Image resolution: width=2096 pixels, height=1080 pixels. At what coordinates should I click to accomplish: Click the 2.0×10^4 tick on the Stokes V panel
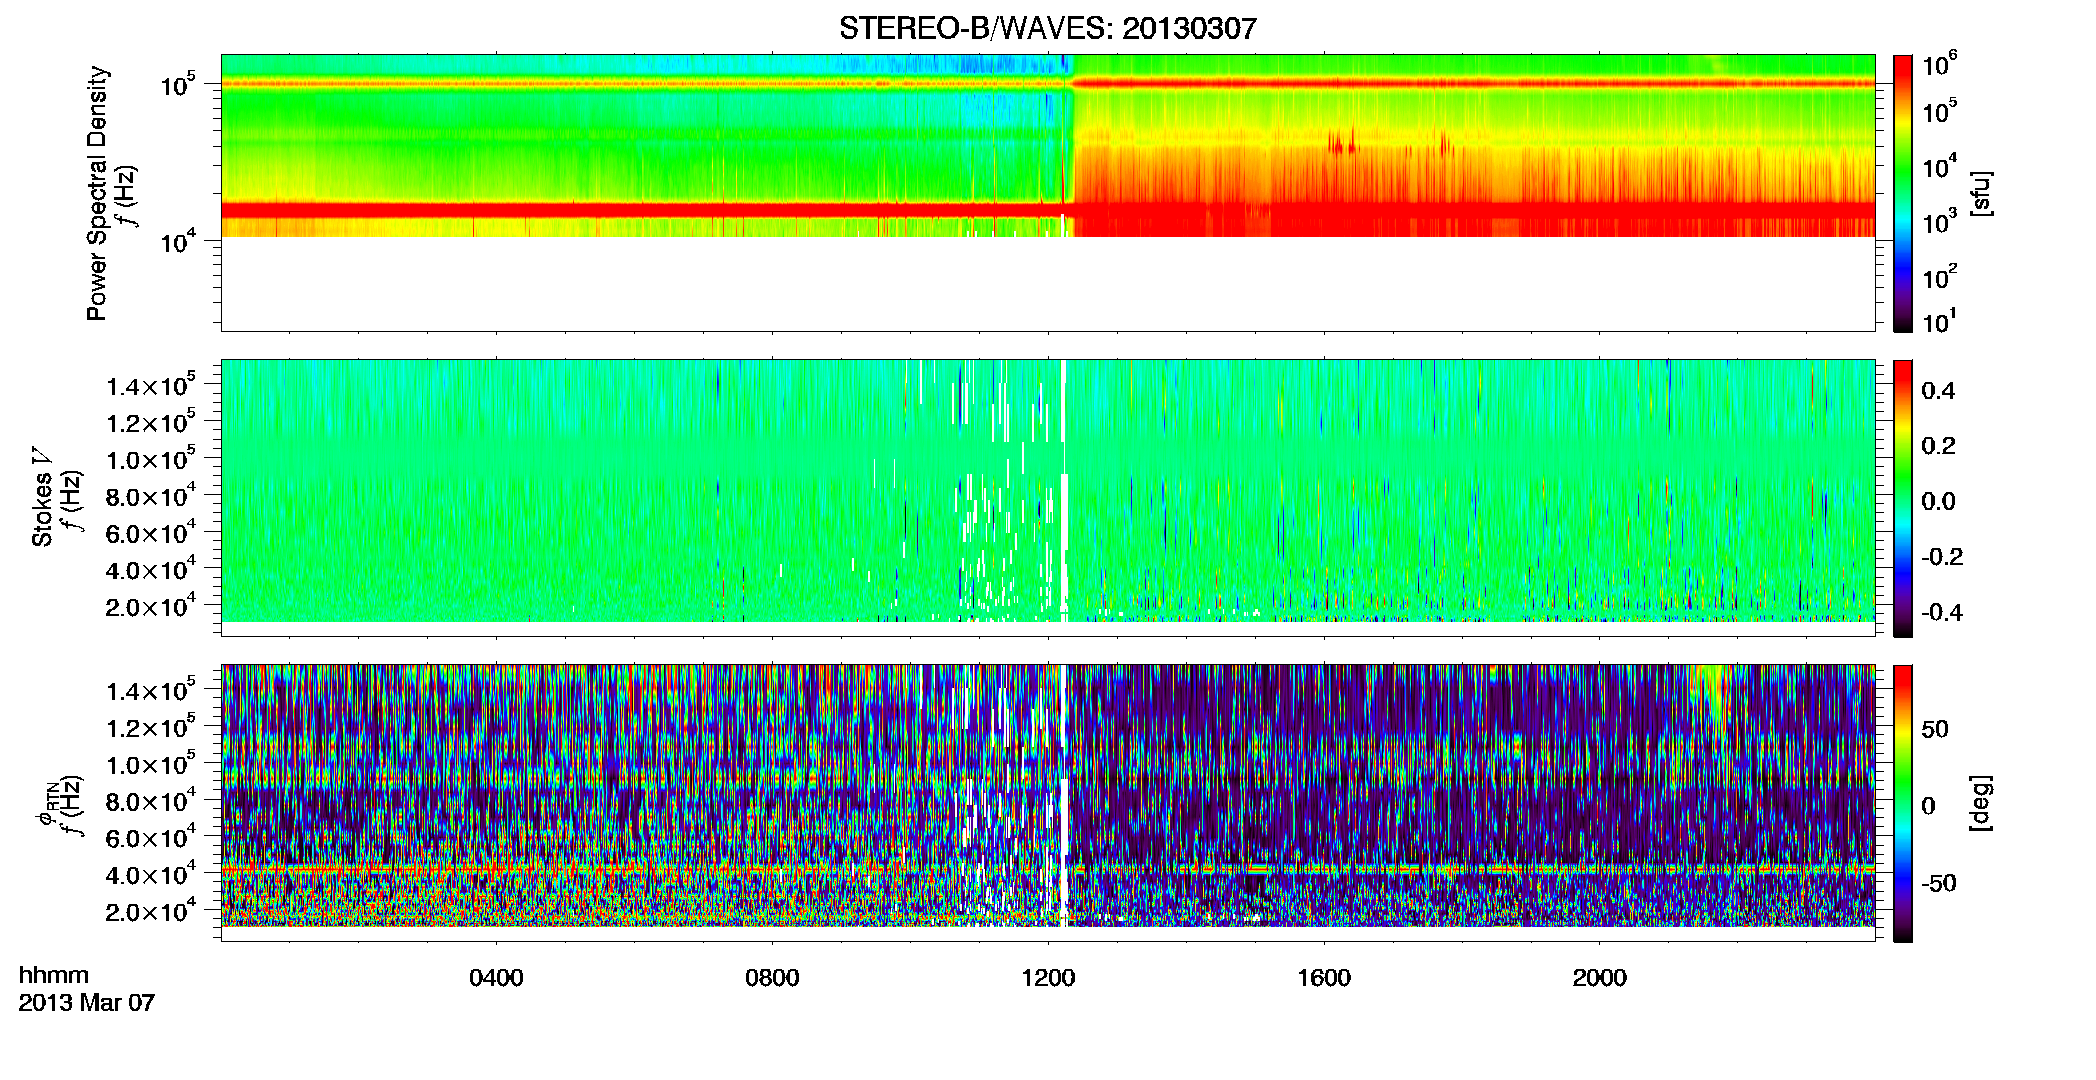(x=150, y=605)
